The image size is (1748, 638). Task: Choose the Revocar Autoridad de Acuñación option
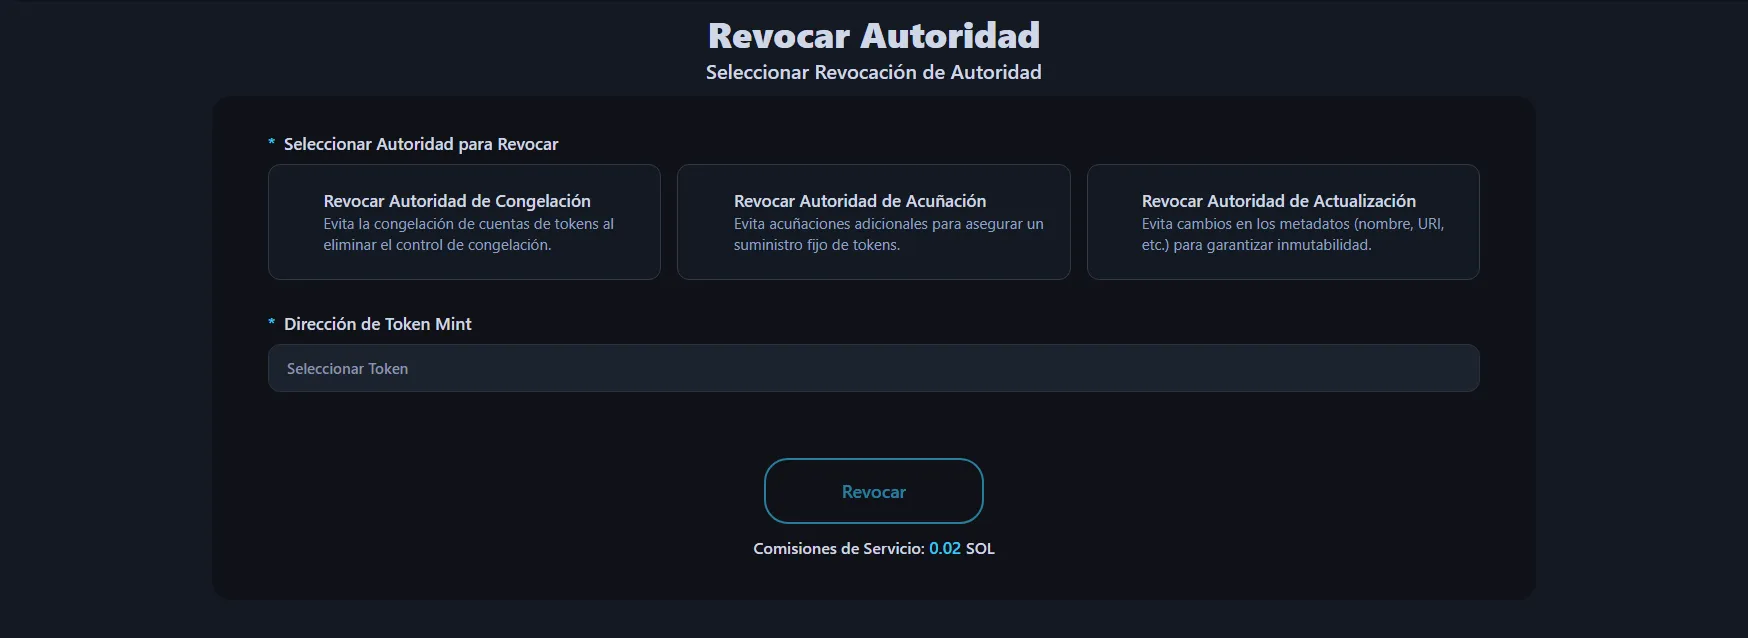pyautogui.click(x=873, y=222)
